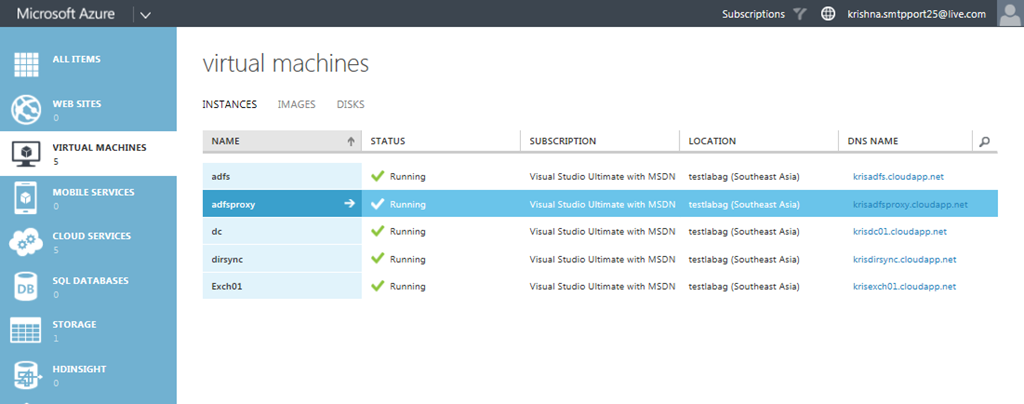The height and width of the screenshot is (404, 1024).
Task: Click the location cell in dirsync row
Action: coord(744,259)
